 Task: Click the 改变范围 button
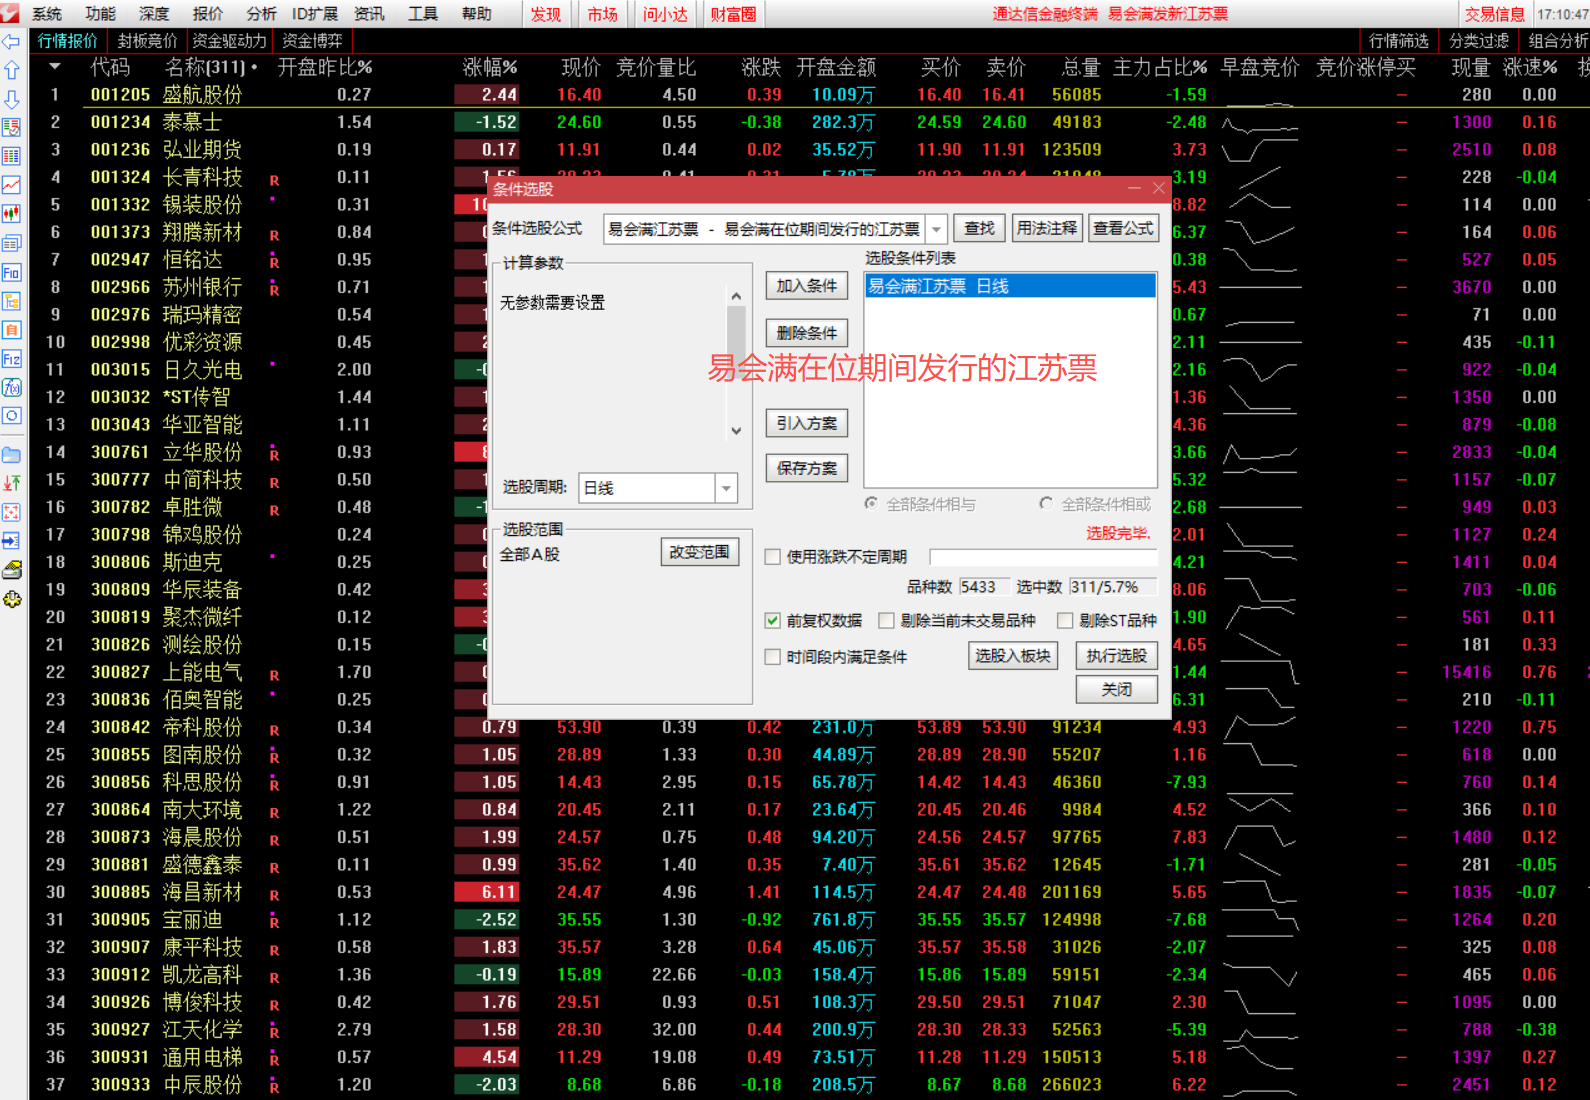[x=699, y=552]
